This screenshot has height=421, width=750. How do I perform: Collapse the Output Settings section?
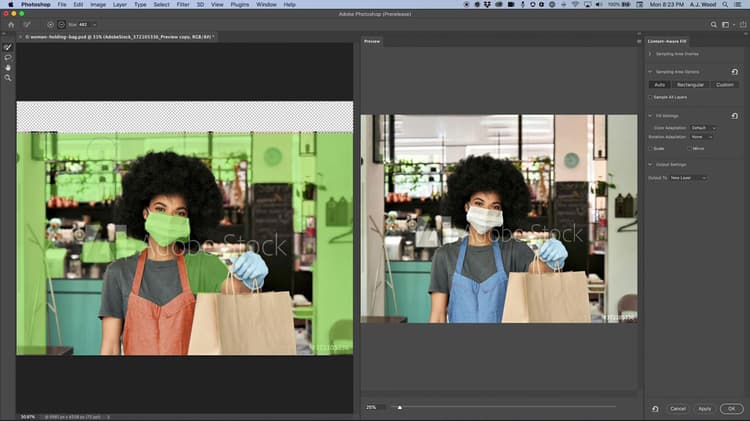pyautogui.click(x=650, y=165)
